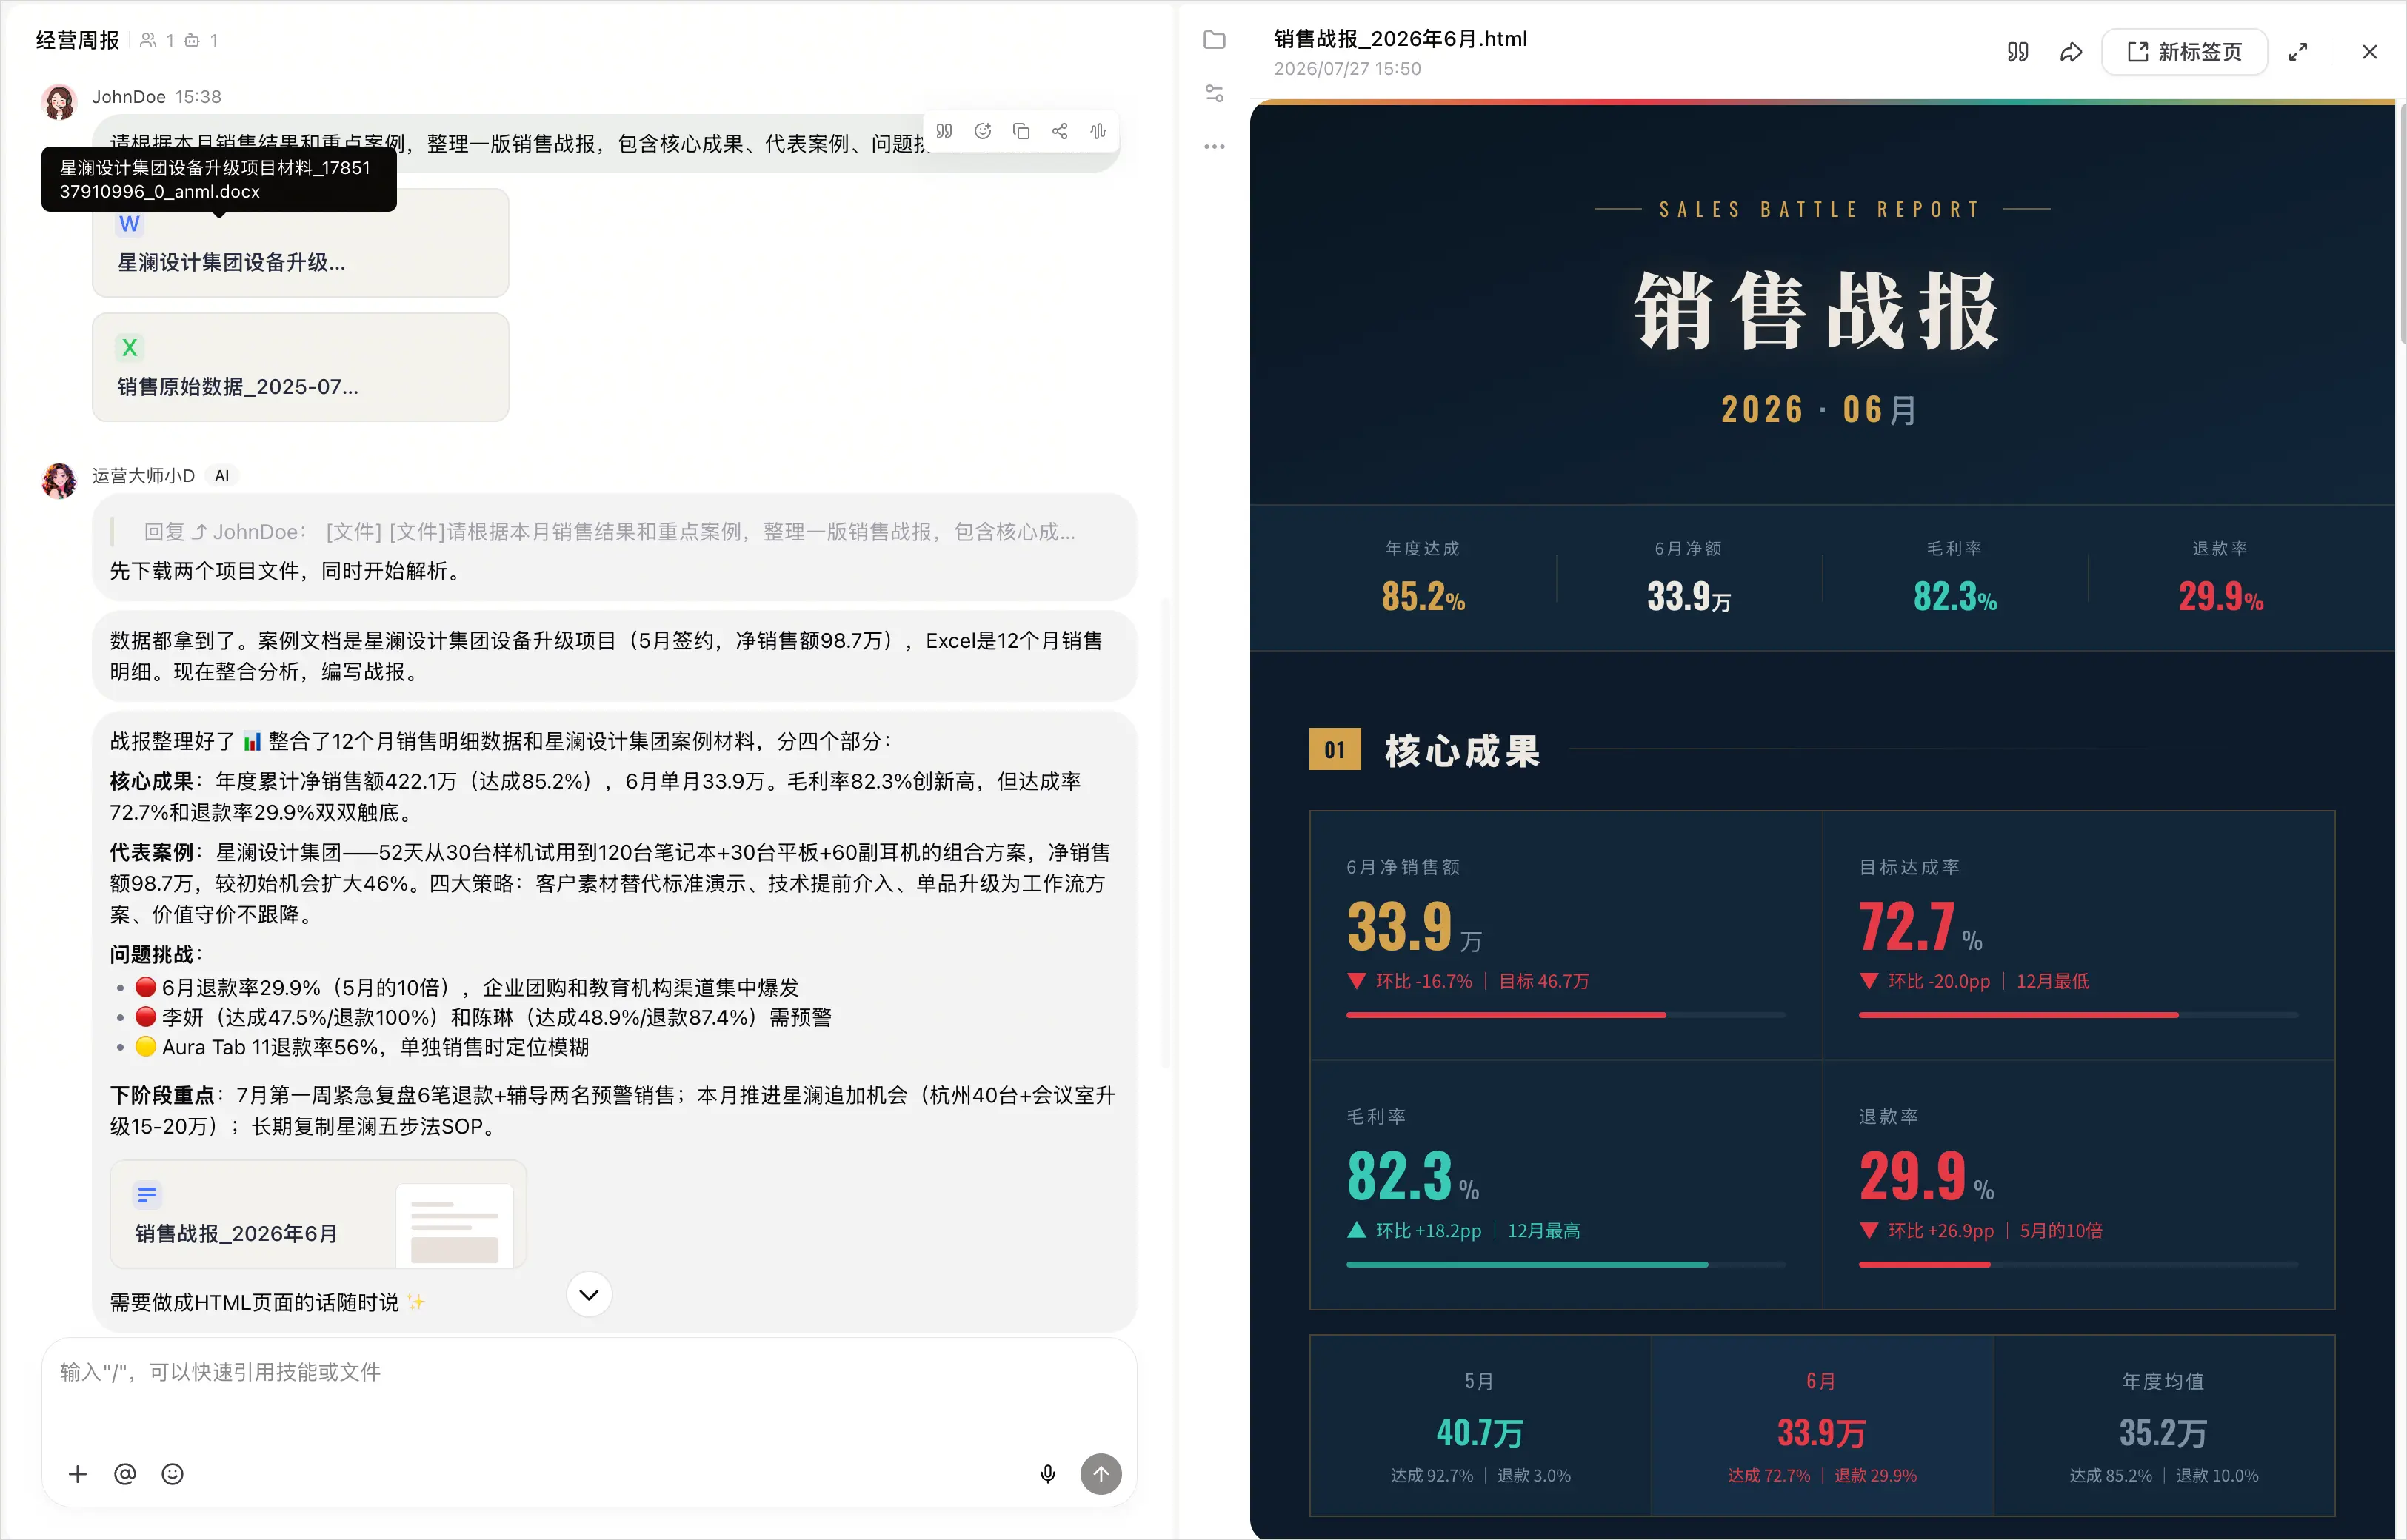The height and width of the screenshot is (1540, 2407).
Task: Click the send arrow button
Action: 1101,1474
